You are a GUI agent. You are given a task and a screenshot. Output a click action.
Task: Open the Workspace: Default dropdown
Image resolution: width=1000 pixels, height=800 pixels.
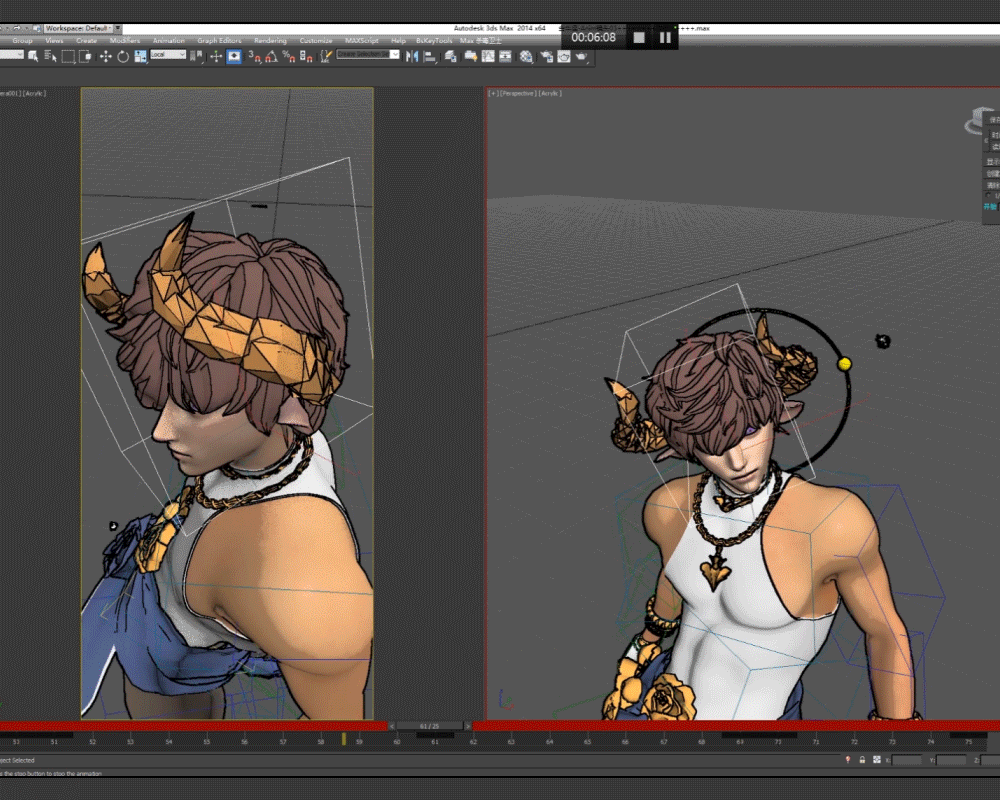pos(78,28)
